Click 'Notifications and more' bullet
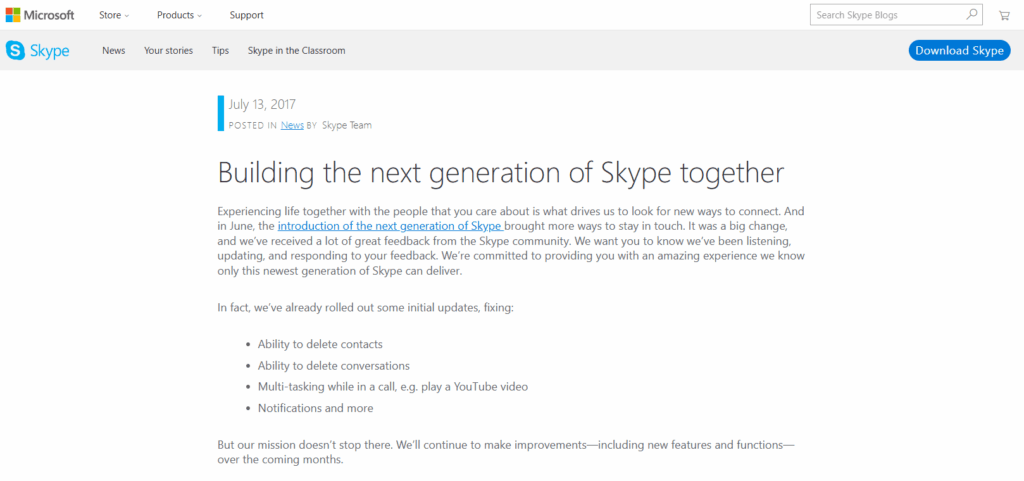The height and width of the screenshot is (481, 1024). click(x=315, y=408)
